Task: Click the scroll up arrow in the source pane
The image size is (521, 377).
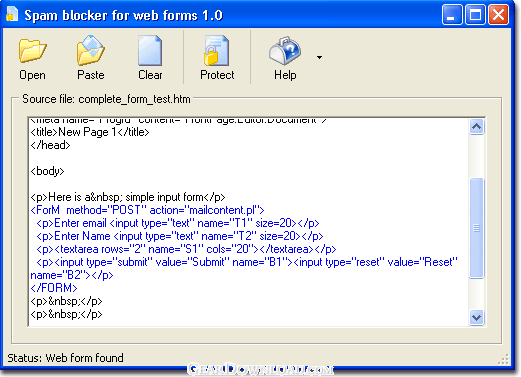Action: point(476,127)
